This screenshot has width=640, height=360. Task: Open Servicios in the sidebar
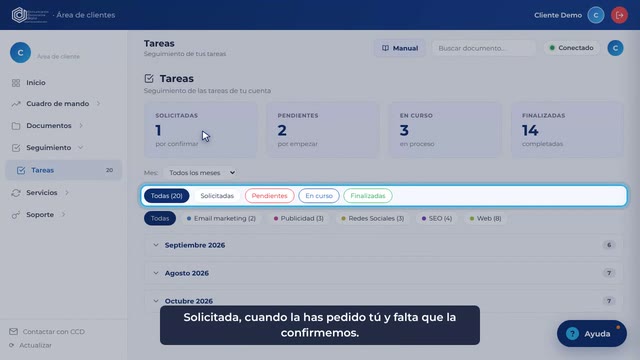(x=42, y=193)
